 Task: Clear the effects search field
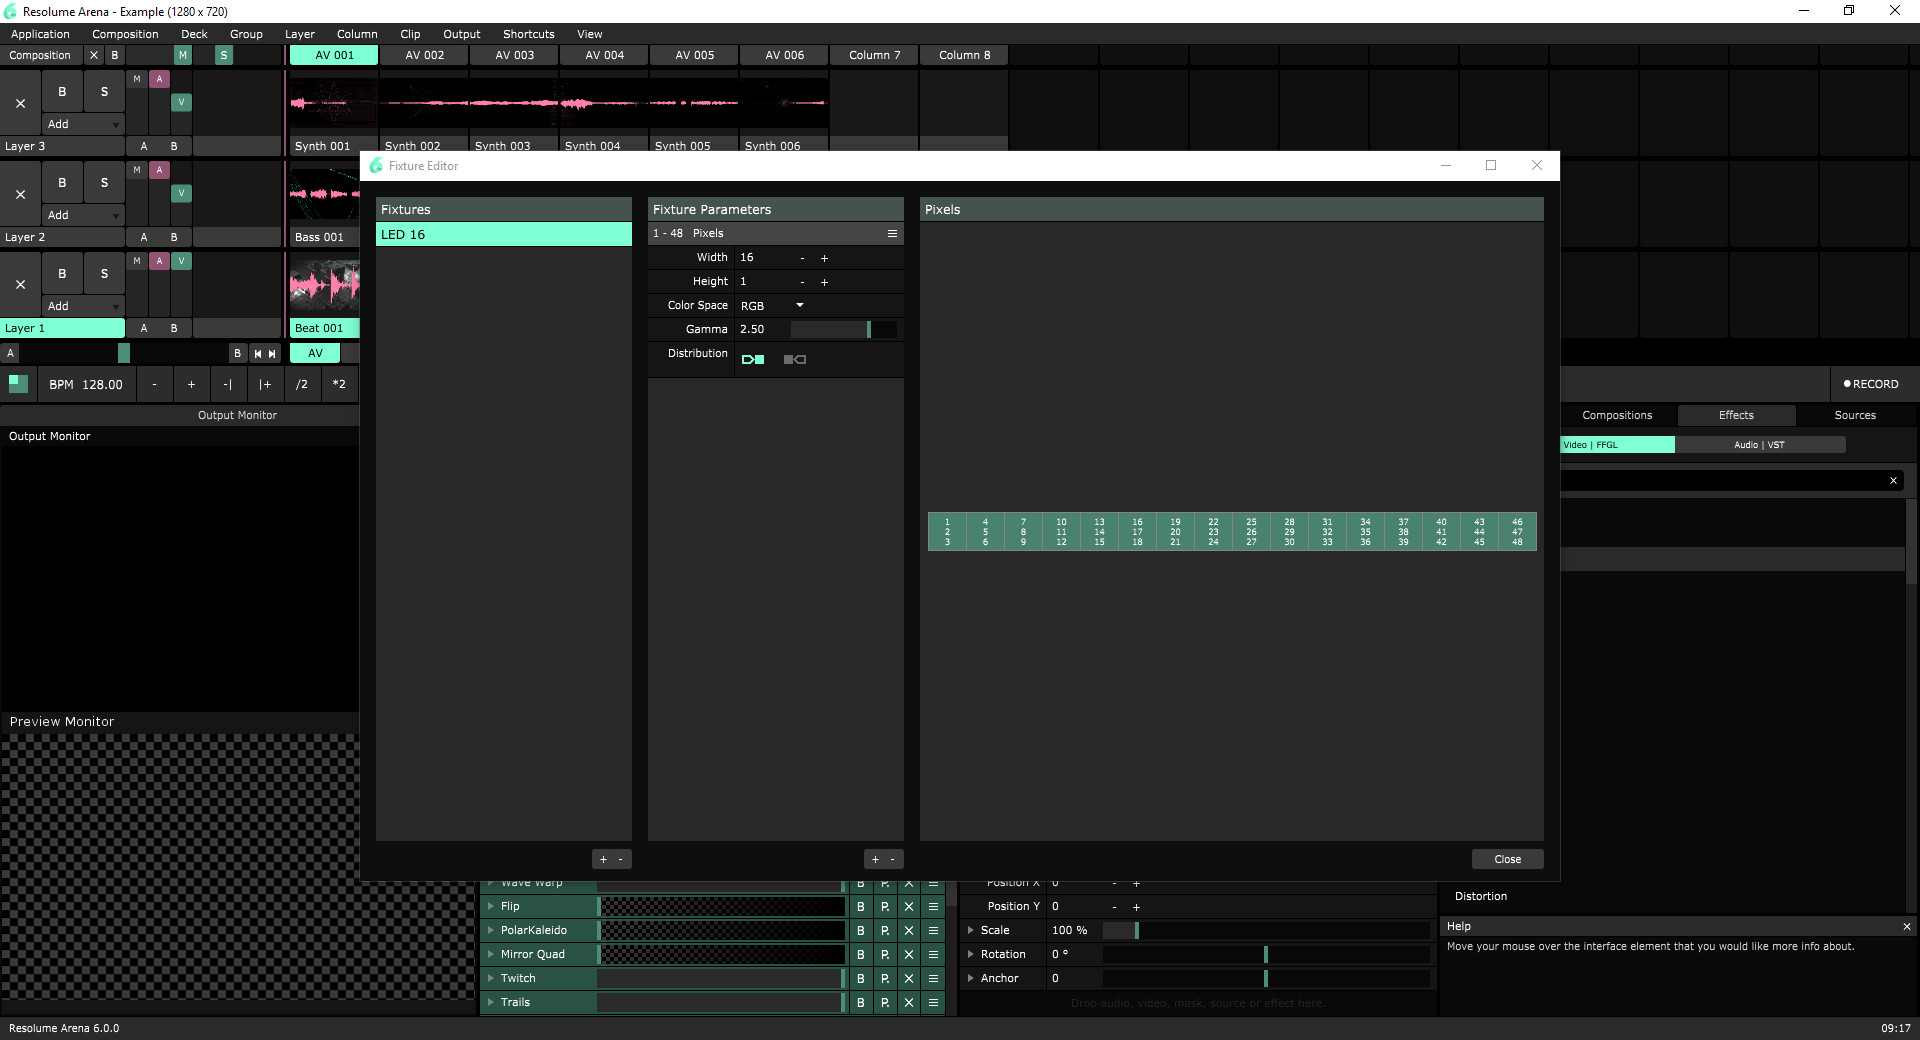coord(1893,481)
